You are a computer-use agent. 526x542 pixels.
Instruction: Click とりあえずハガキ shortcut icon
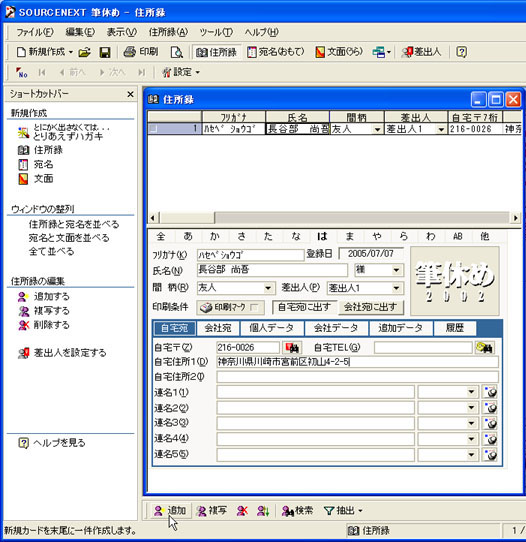point(24,132)
